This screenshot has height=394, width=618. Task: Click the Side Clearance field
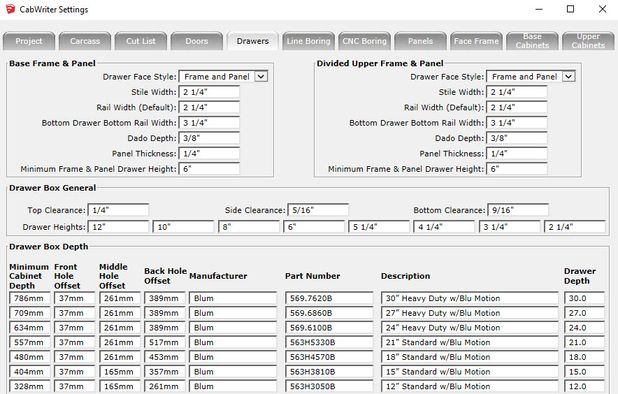[318, 210]
